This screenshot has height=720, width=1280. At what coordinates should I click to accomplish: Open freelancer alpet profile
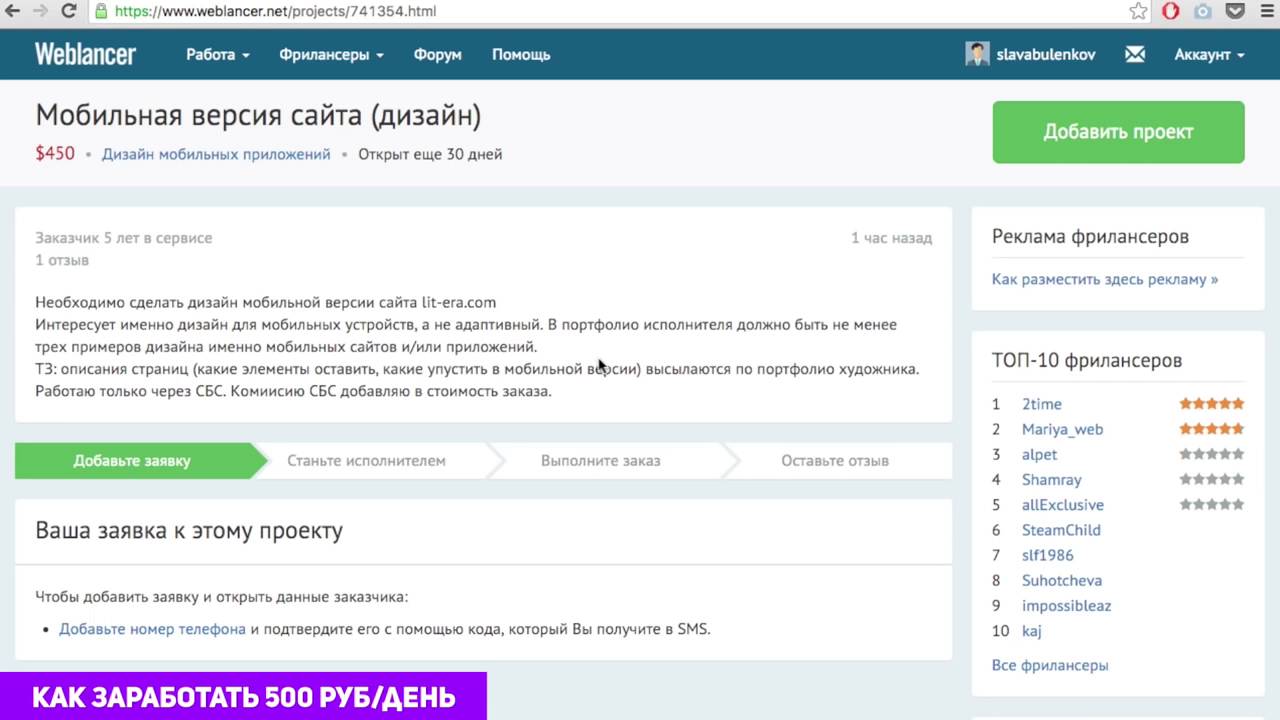1039,454
